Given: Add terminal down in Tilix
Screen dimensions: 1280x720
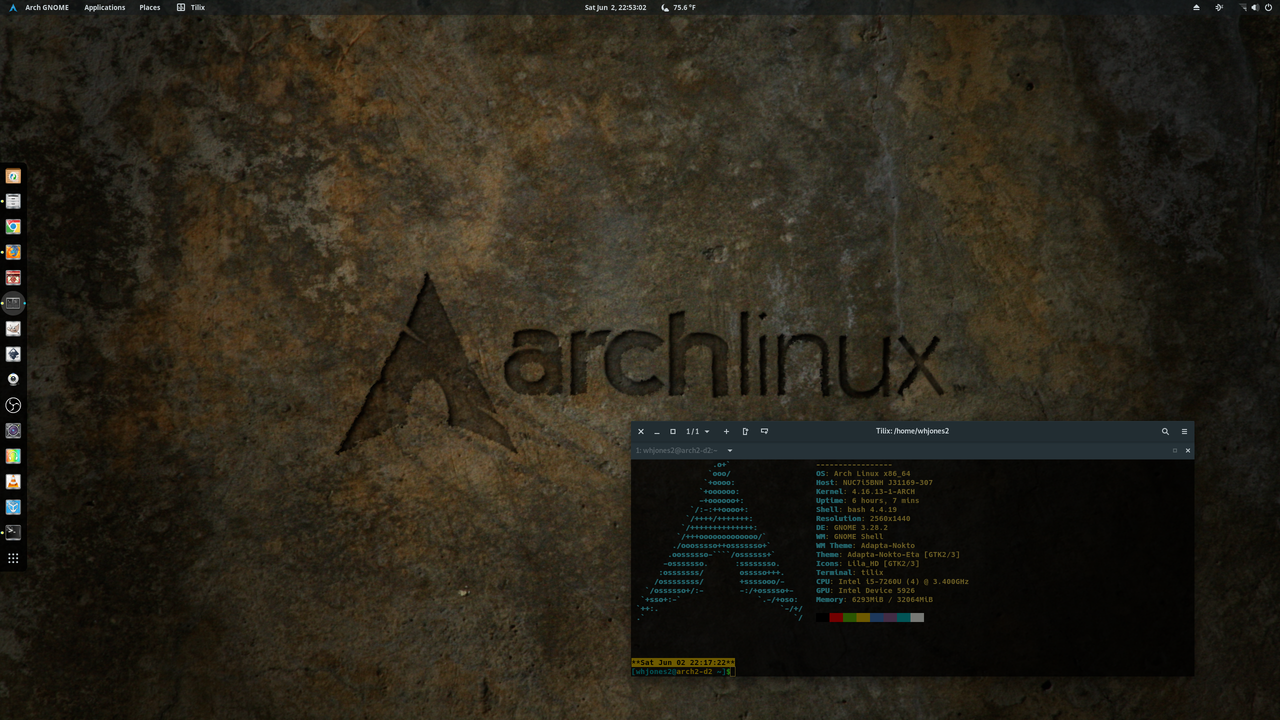Looking at the screenshot, I should 764,431.
